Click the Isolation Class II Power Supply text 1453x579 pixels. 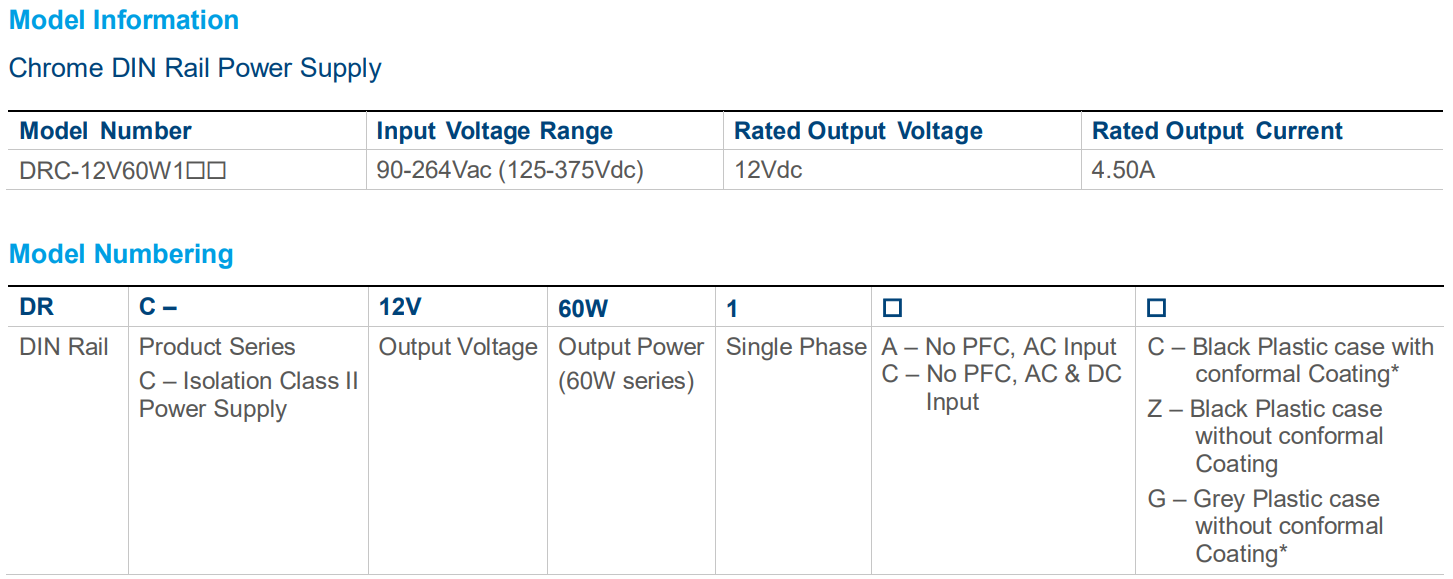[248, 395]
